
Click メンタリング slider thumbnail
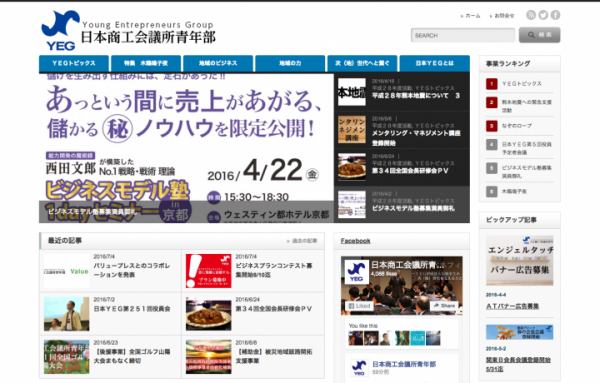coord(352,130)
